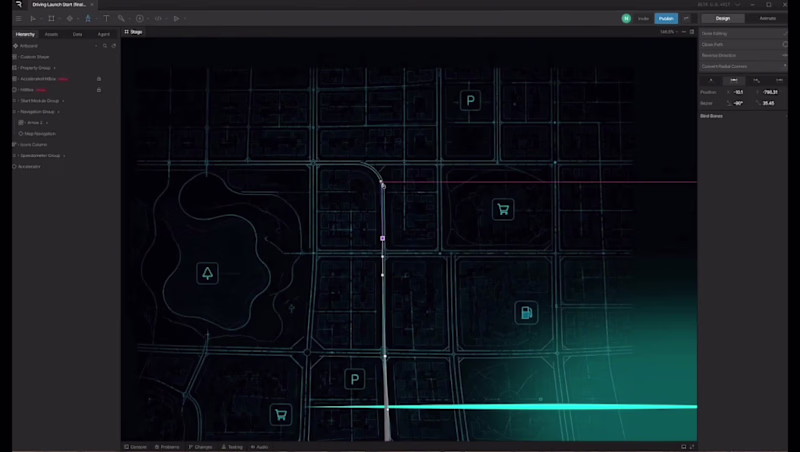Switch to the Assets tab

coord(51,34)
